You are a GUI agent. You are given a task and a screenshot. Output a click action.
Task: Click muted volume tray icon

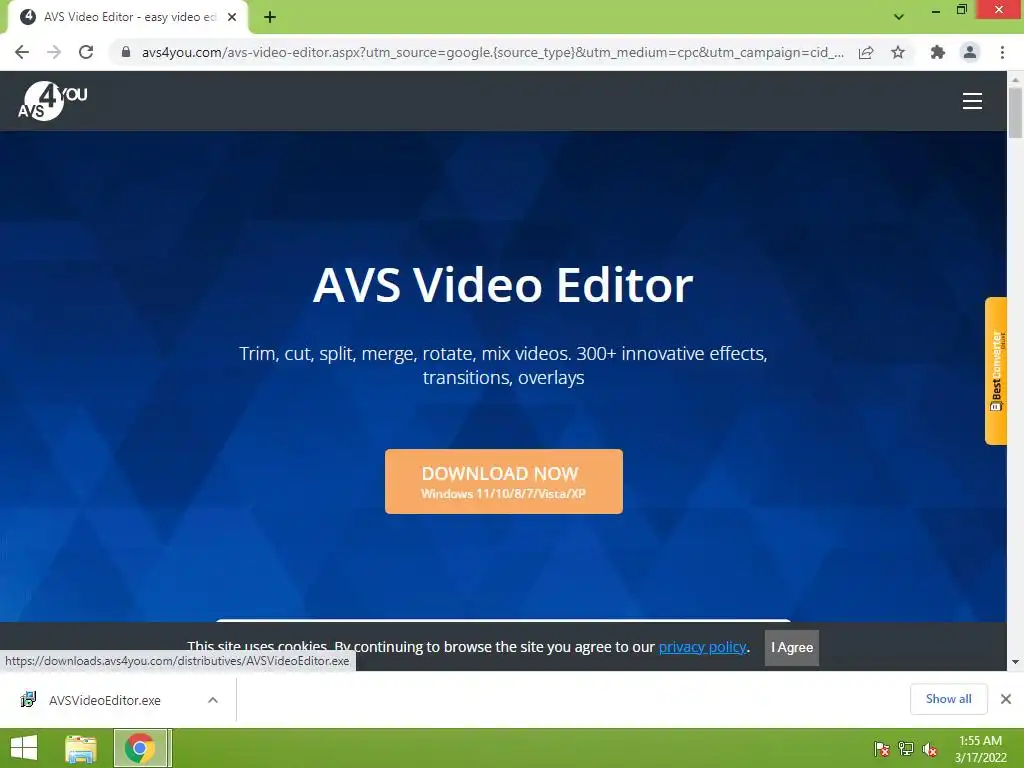(x=930, y=749)
